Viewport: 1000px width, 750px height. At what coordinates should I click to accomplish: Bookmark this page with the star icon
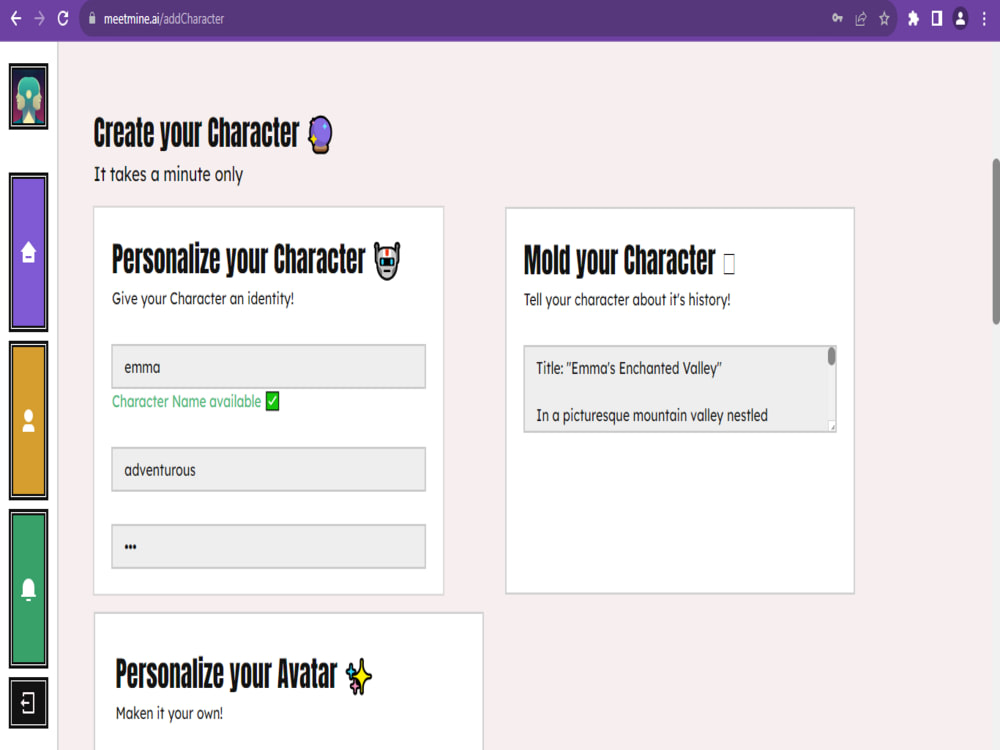(x=884, y=18)
